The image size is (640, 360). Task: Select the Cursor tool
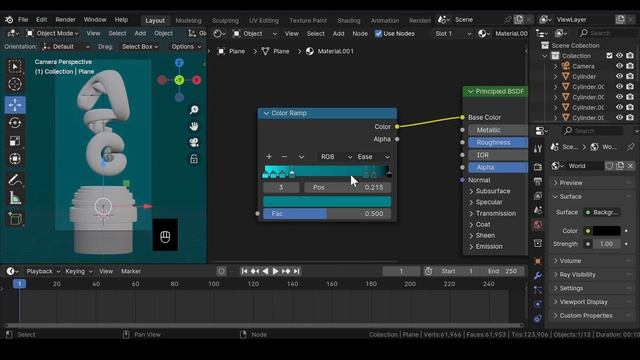15,84
